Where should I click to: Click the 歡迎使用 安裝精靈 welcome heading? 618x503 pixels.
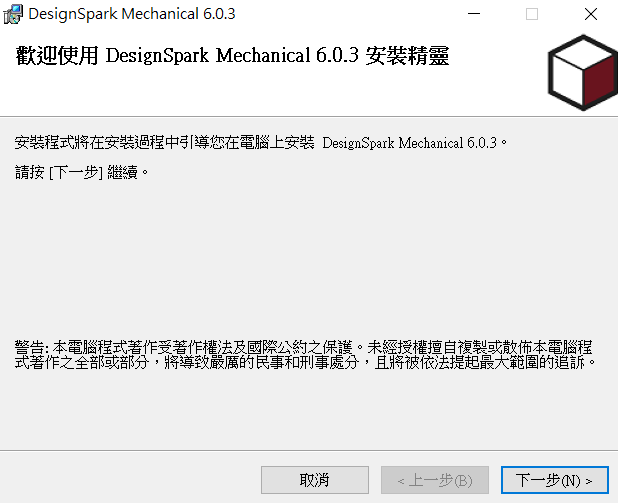(x=232, y=56)
